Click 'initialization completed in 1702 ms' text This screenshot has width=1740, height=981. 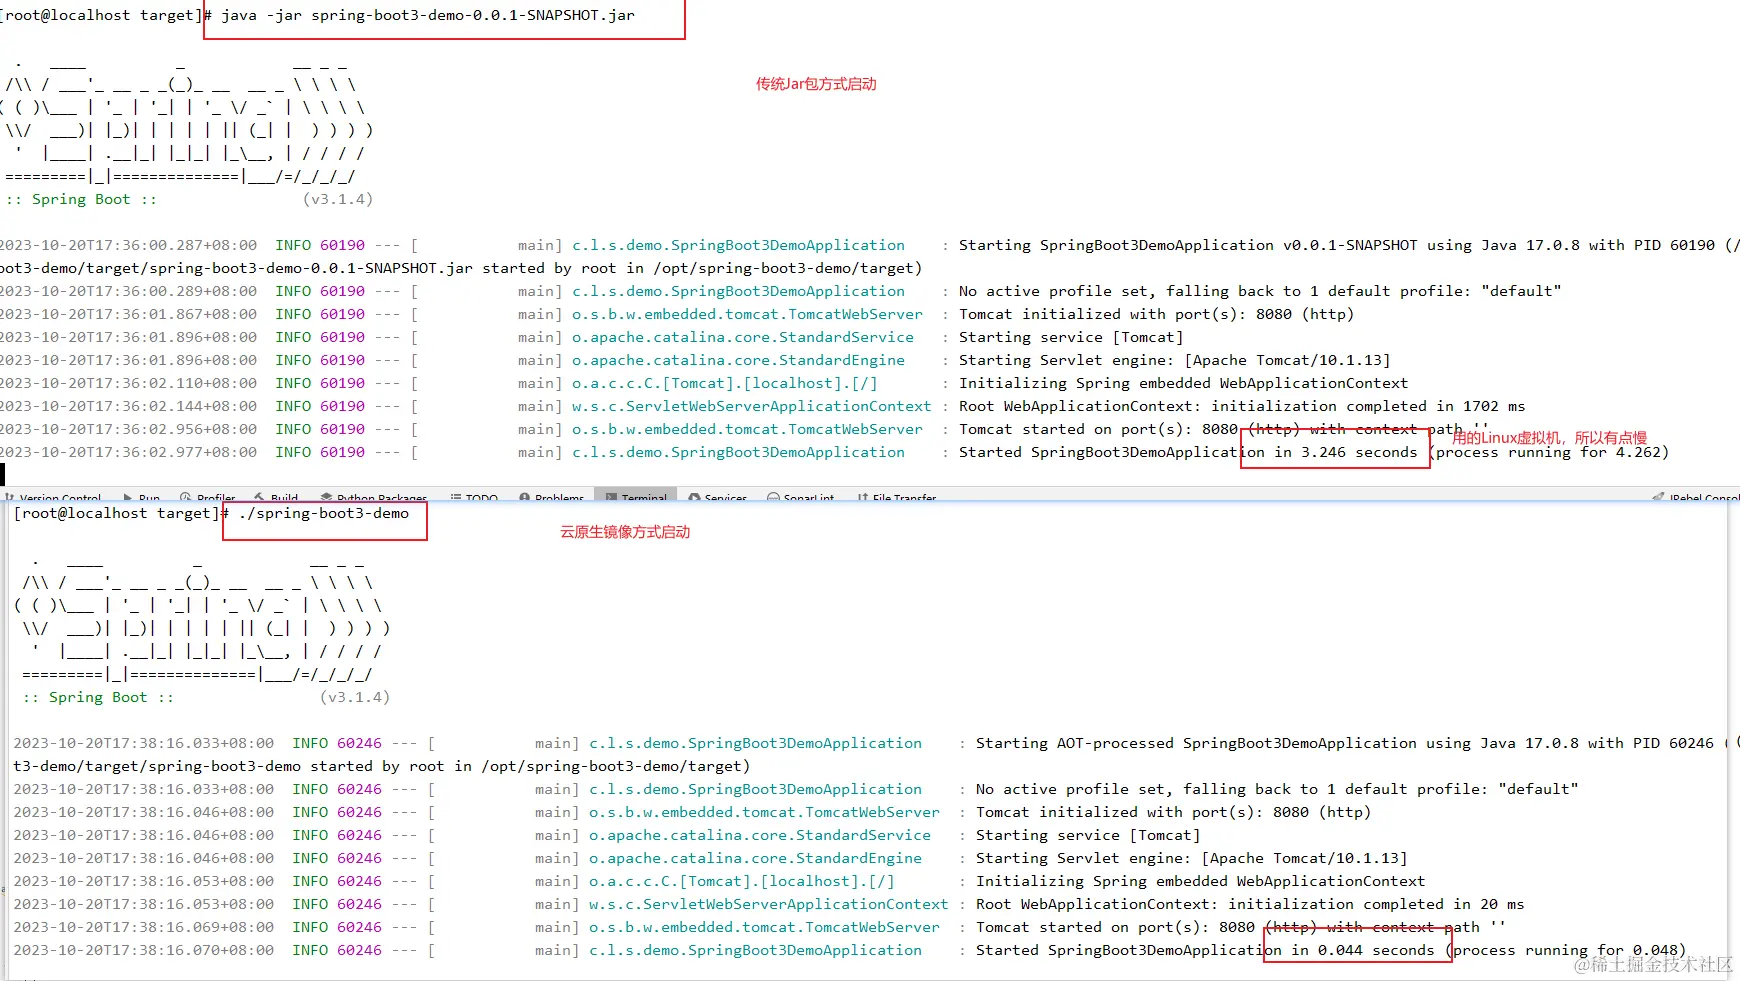coord(1368,406)
